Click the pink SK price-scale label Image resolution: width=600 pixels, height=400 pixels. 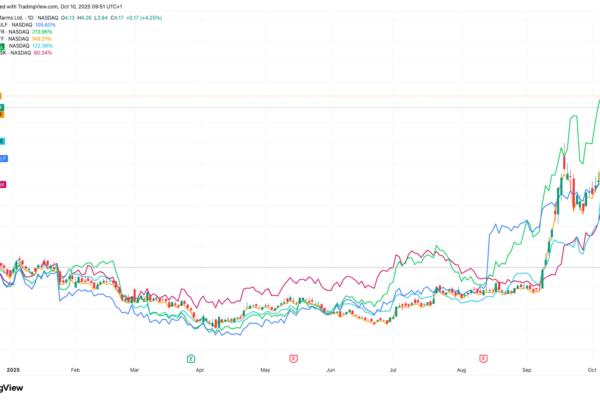(3, 184)
